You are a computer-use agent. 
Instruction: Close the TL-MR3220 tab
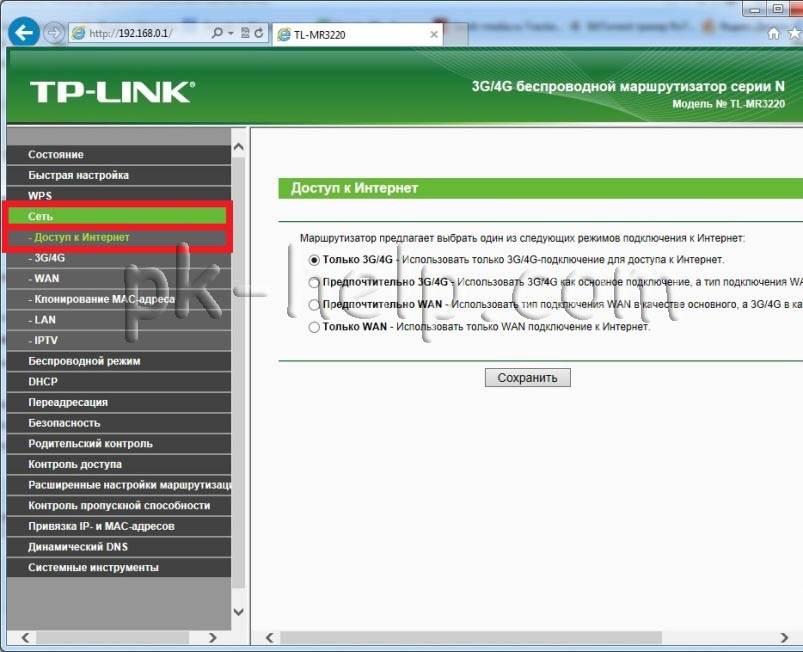434,34
